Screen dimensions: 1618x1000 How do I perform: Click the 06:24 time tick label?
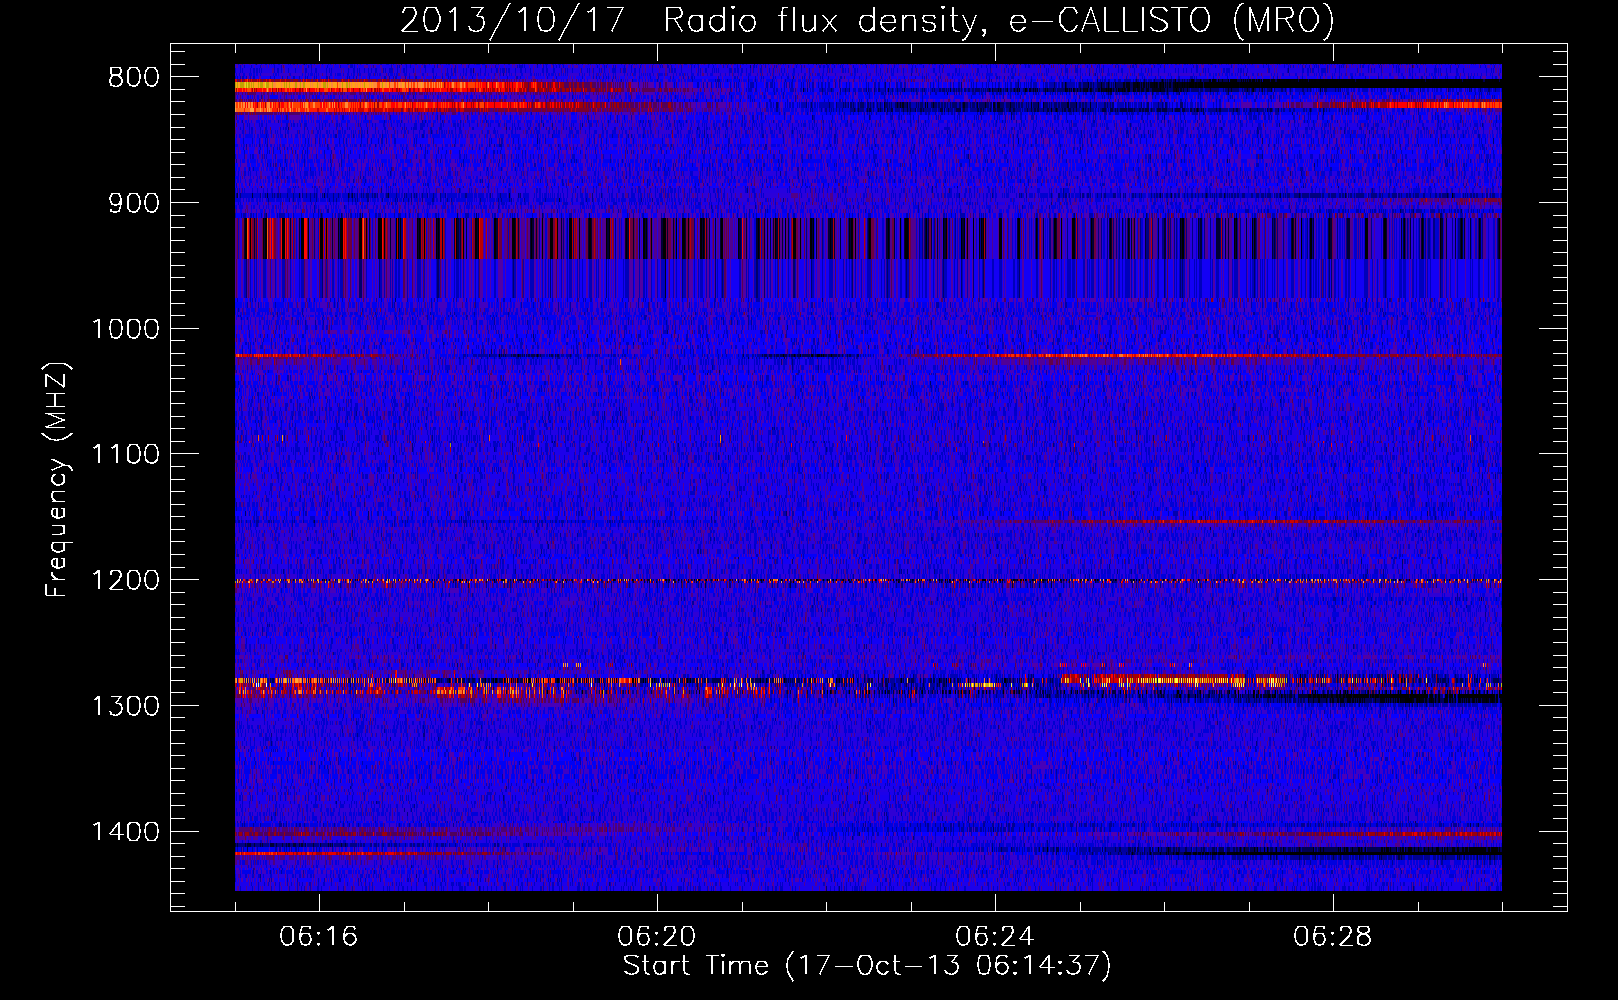[995, 937]
